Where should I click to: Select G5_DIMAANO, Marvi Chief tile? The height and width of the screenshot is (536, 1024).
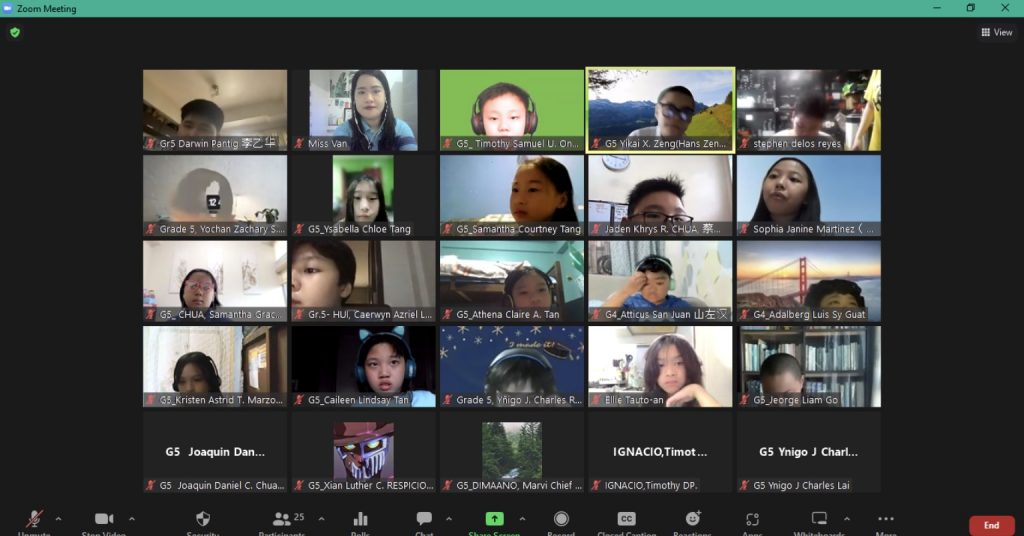coord(511,452)
